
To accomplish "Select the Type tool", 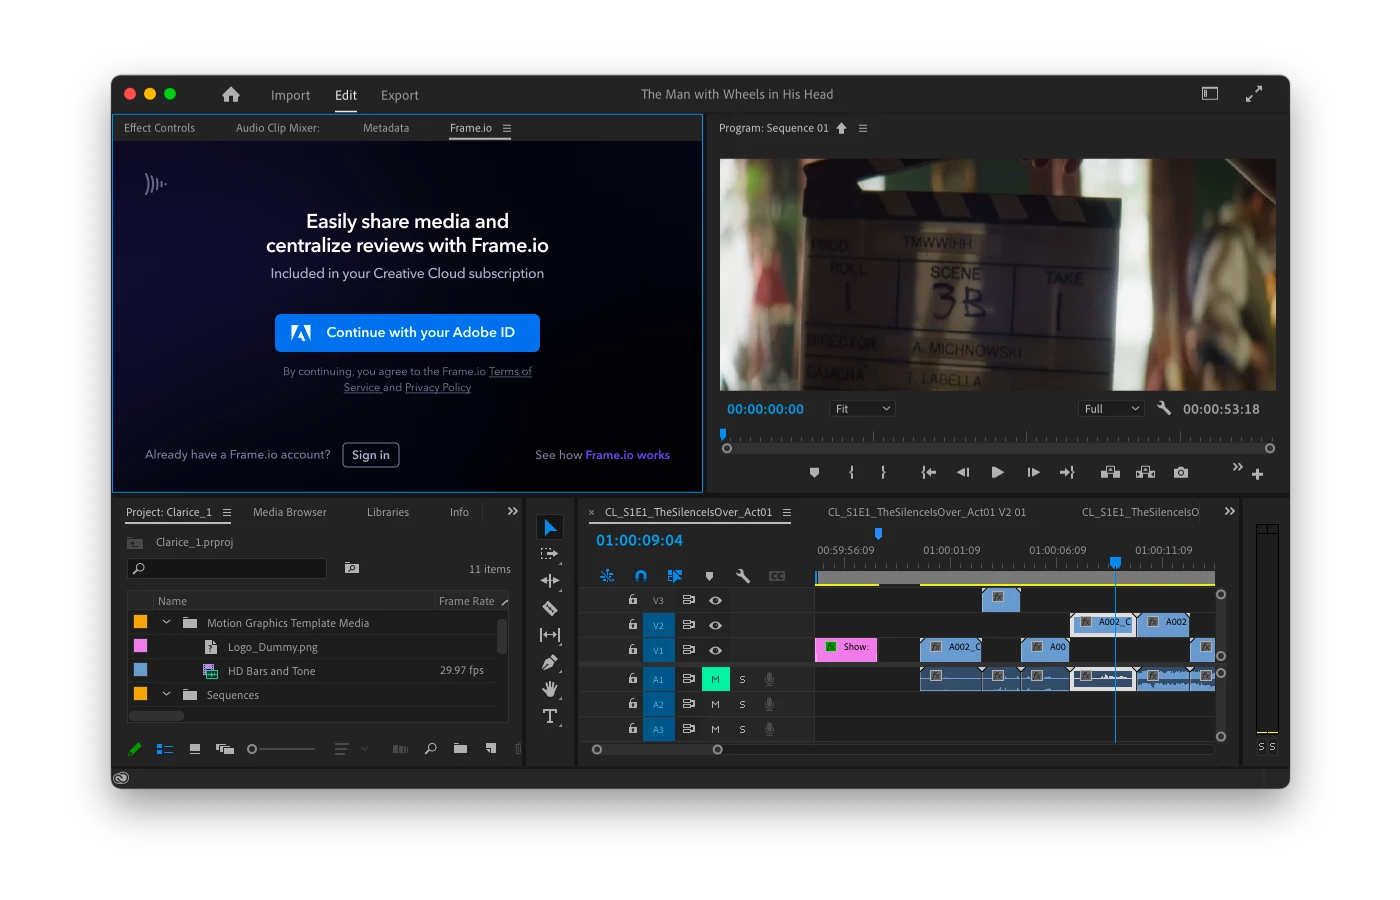I will click(x=550, y=716).
